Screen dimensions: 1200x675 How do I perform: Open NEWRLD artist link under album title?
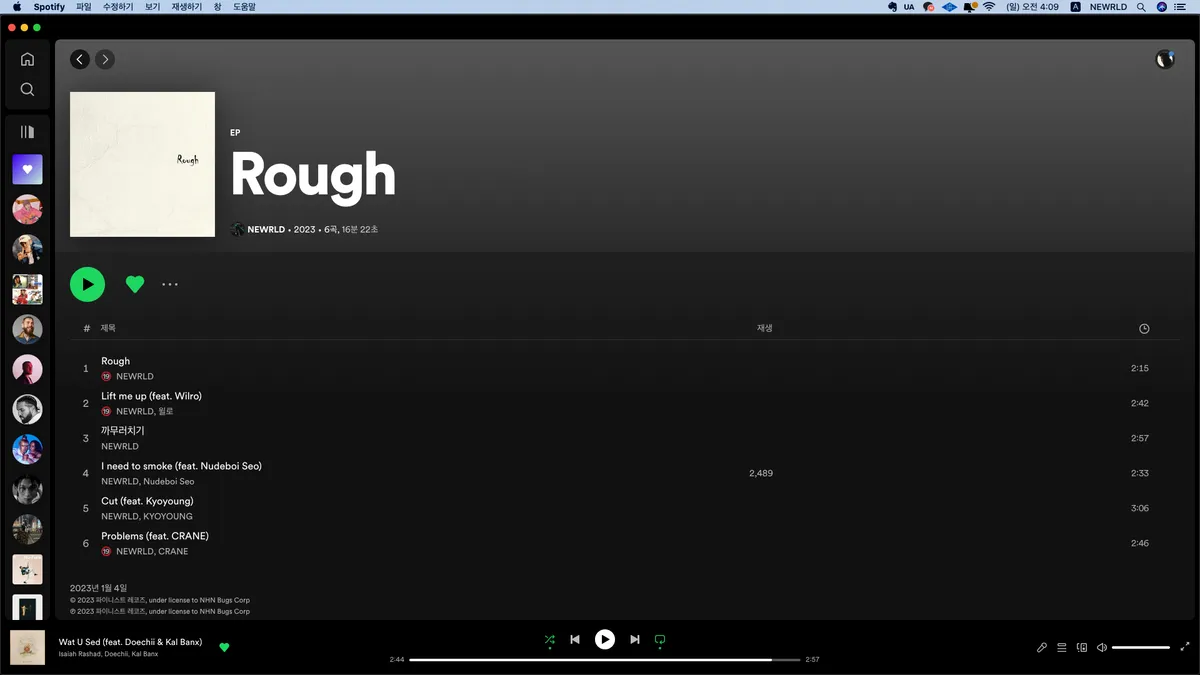click(266, 230)
